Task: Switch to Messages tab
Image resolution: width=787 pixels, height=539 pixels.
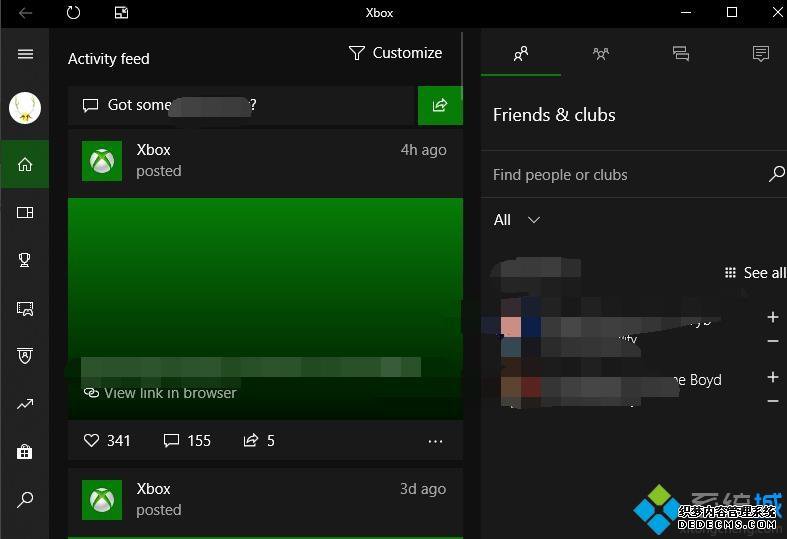Action: coord(681,53)
